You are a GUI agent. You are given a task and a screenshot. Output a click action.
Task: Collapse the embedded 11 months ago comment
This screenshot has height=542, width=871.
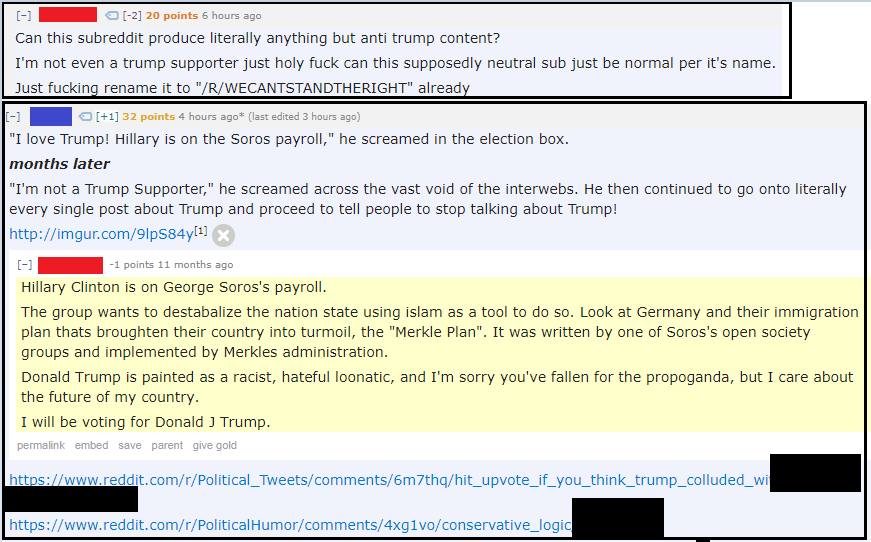[24, 265]
